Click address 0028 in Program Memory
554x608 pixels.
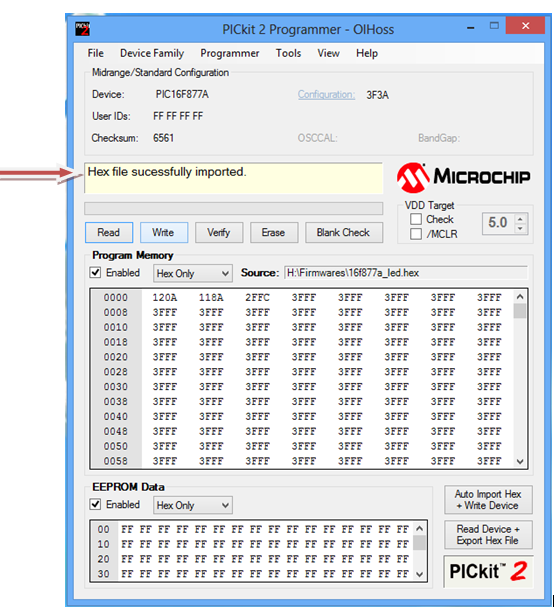[116, 372]
